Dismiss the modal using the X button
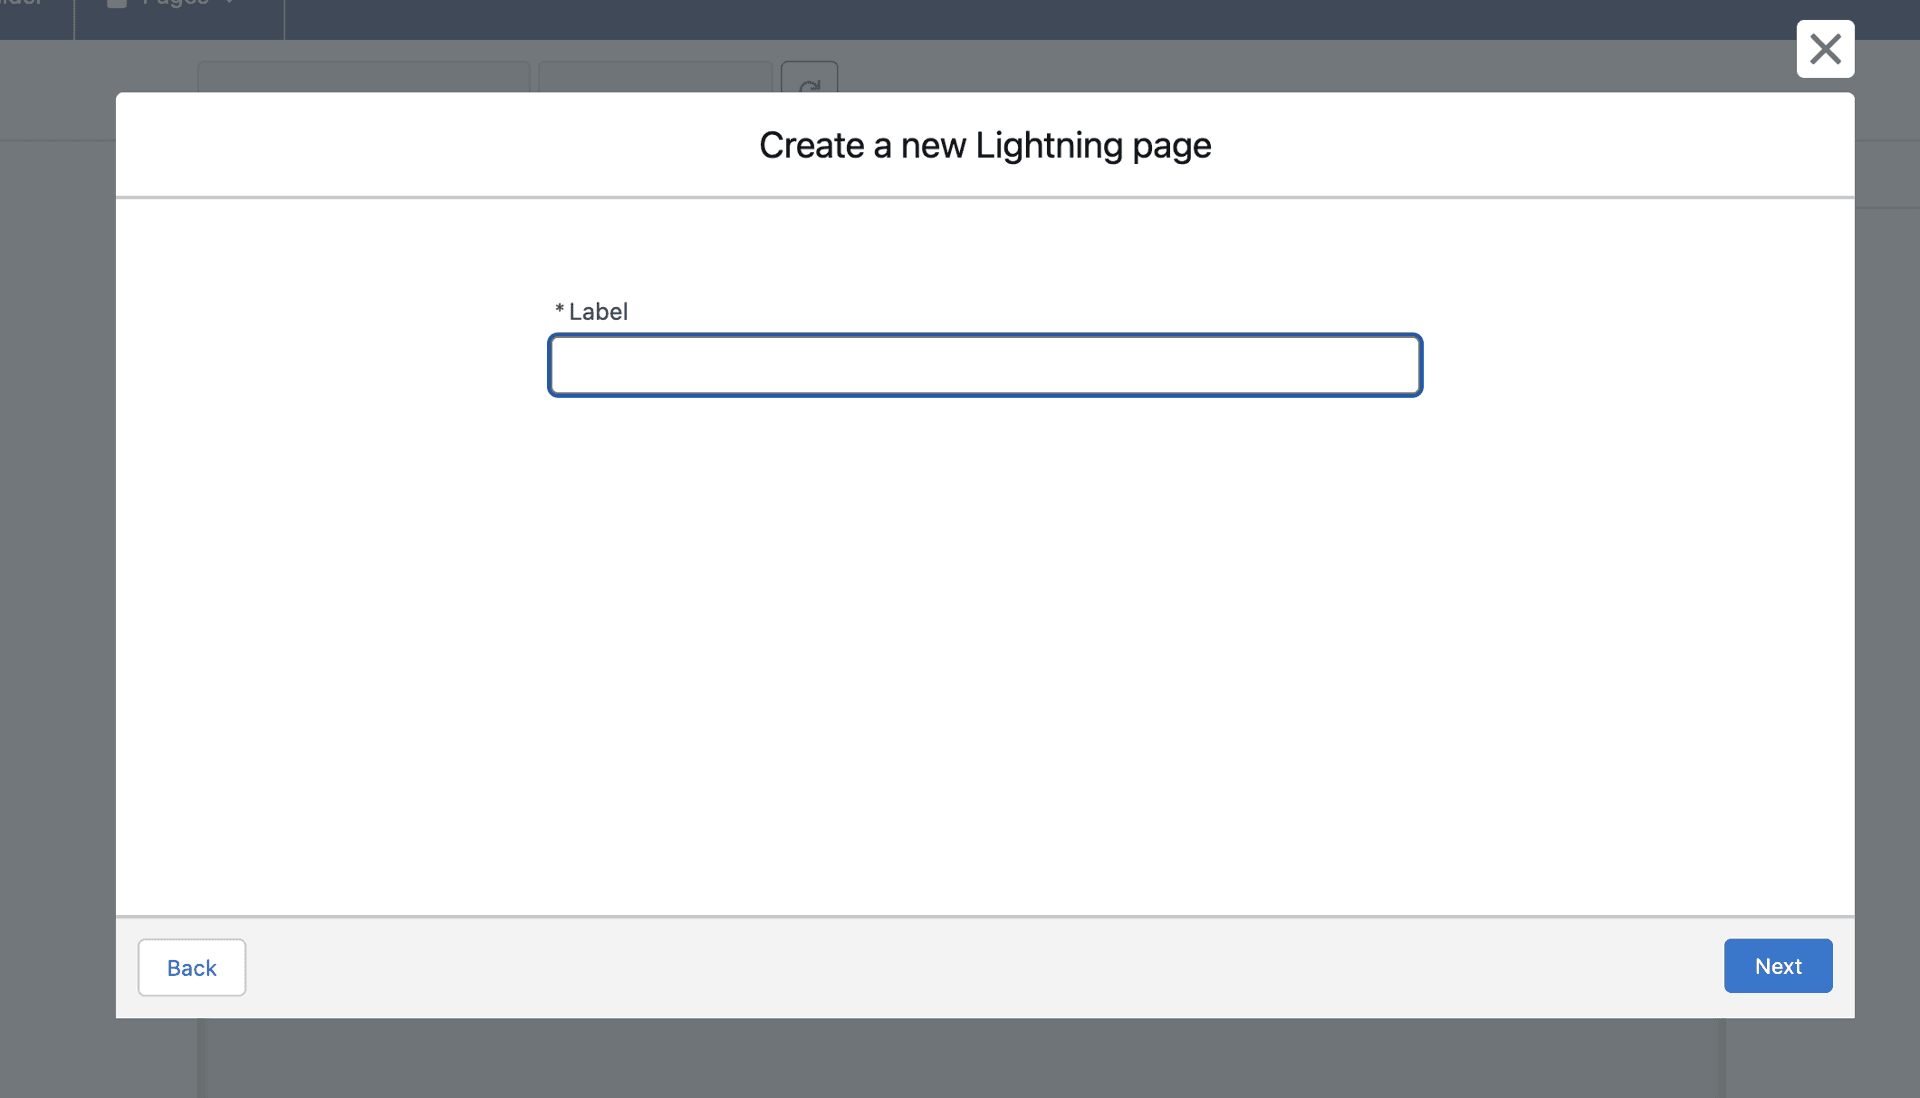 point(1825,49)
